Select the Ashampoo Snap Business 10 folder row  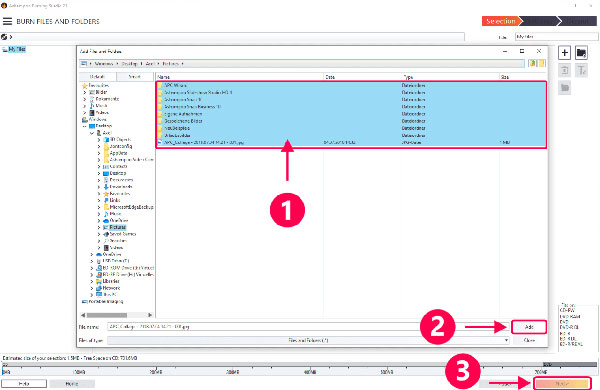pos(351,107)
